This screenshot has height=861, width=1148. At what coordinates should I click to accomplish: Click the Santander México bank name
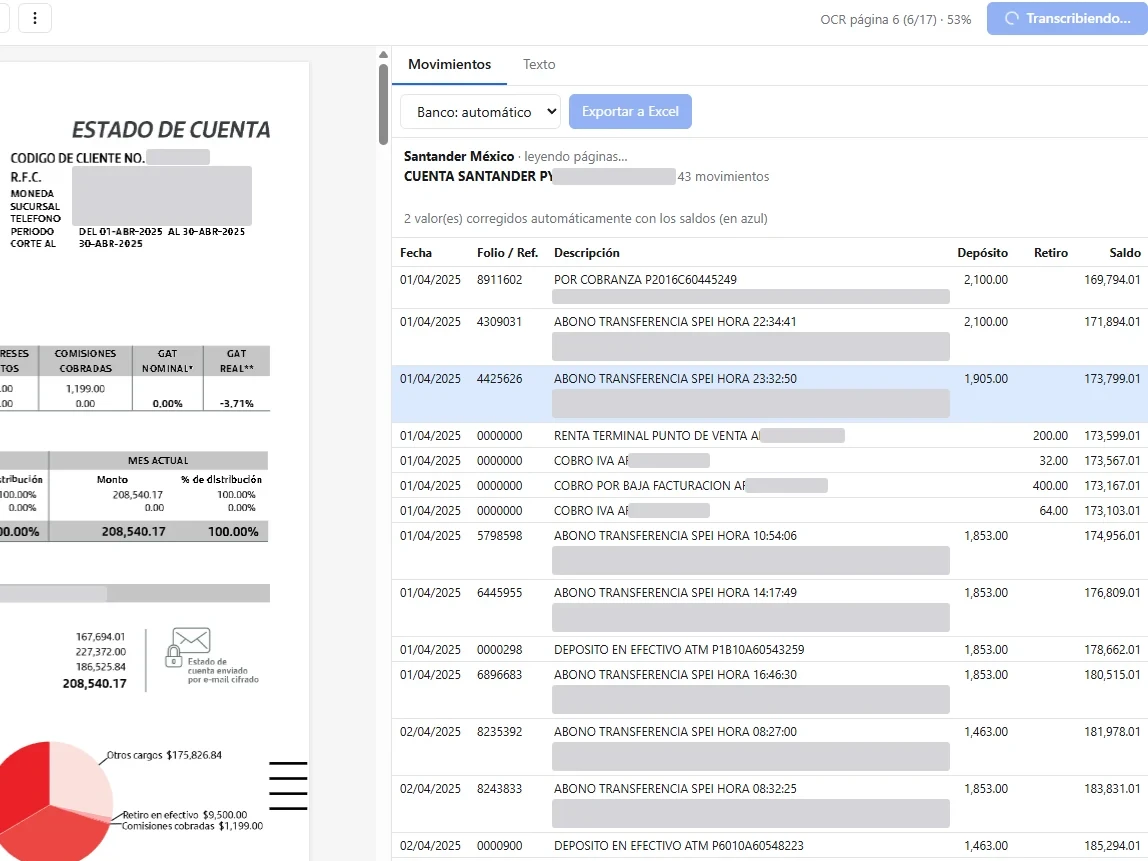[x=459, y=156]
